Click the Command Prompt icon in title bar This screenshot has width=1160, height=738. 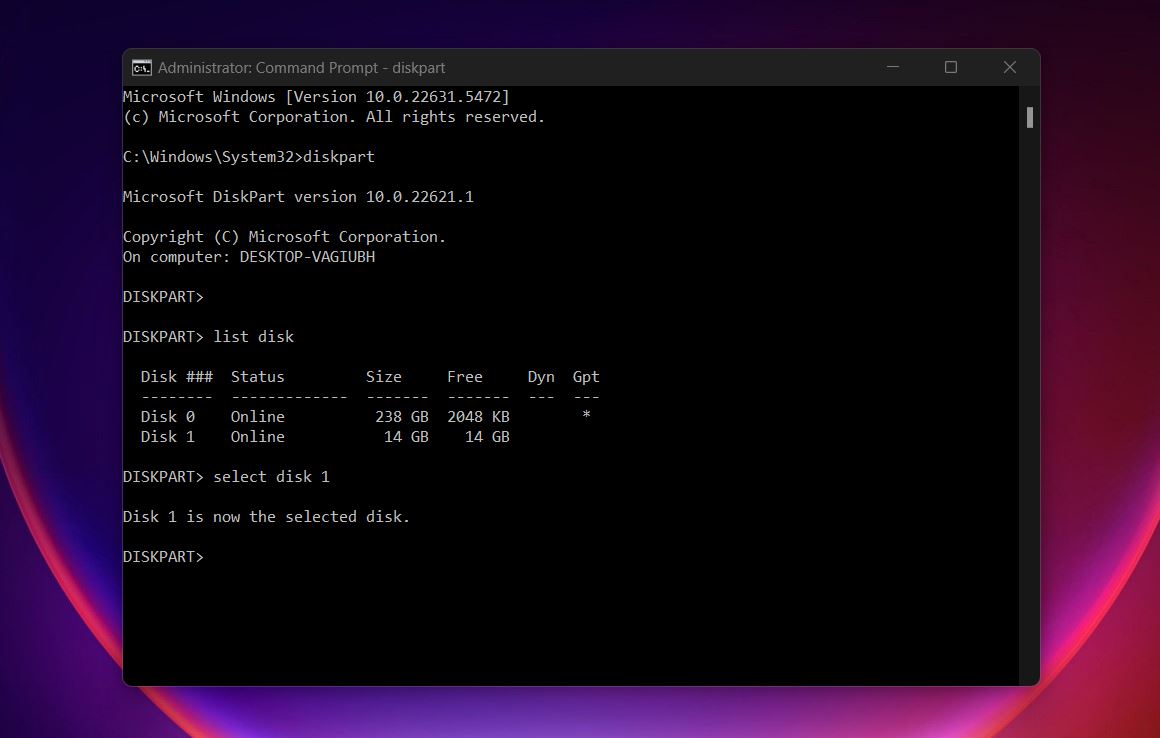(141, 68)
